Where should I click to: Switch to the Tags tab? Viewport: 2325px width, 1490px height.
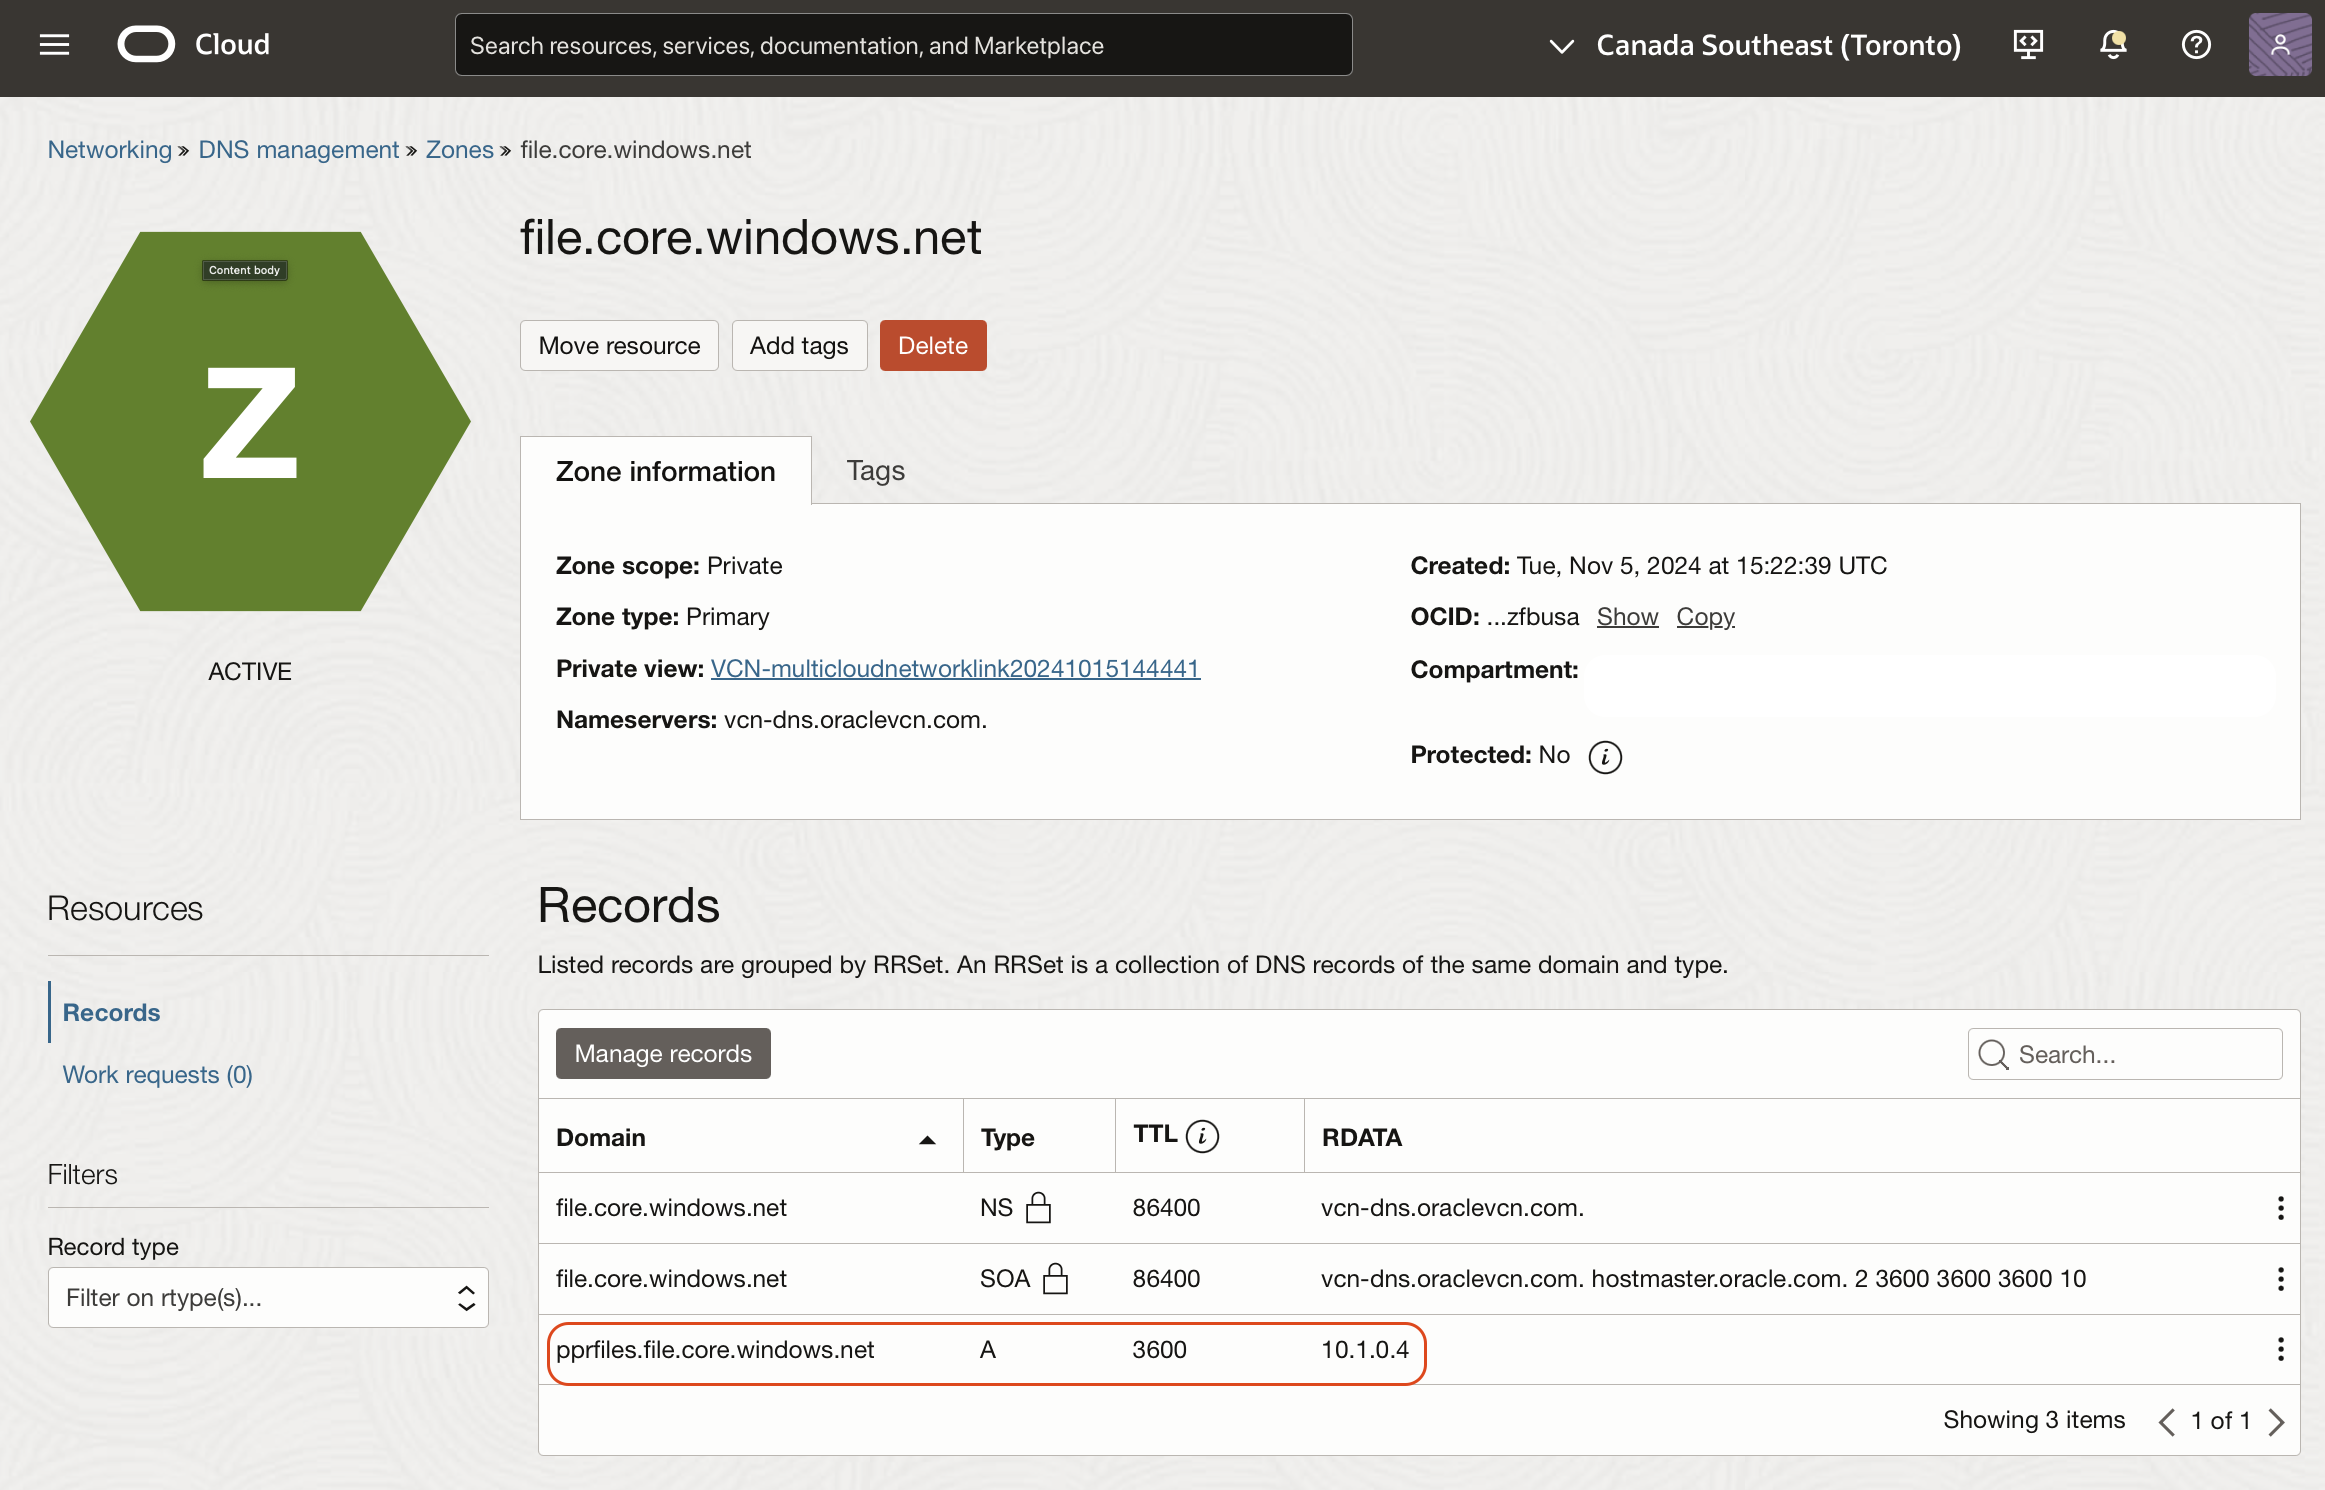click(x=875, y=471)
